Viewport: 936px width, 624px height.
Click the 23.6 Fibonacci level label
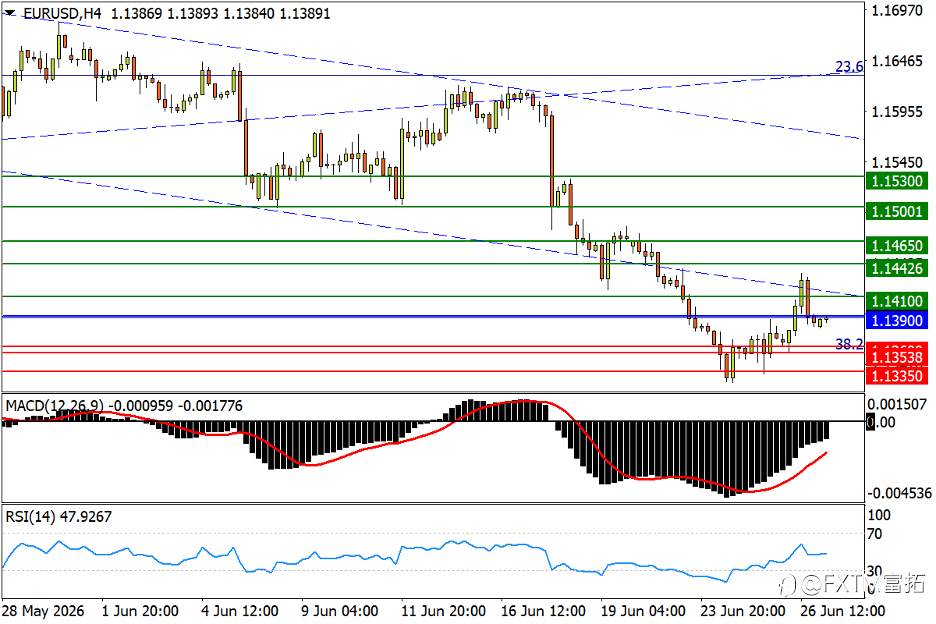pyautogui.click(x=849, y=67)
